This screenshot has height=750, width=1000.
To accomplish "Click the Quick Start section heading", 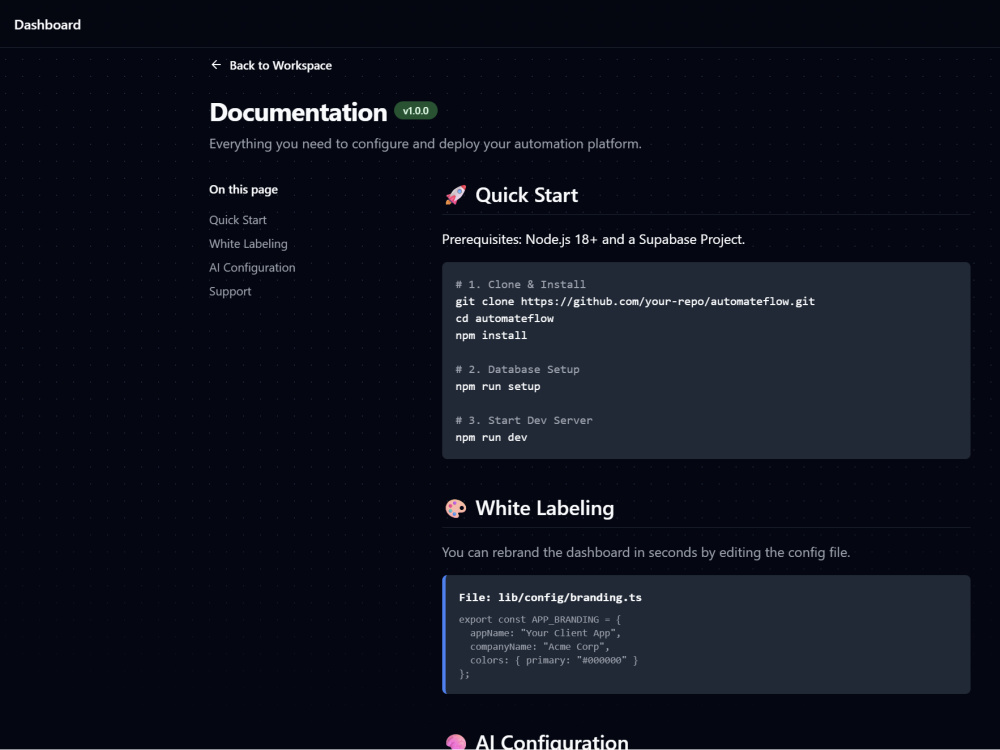I will pos(526,195).
